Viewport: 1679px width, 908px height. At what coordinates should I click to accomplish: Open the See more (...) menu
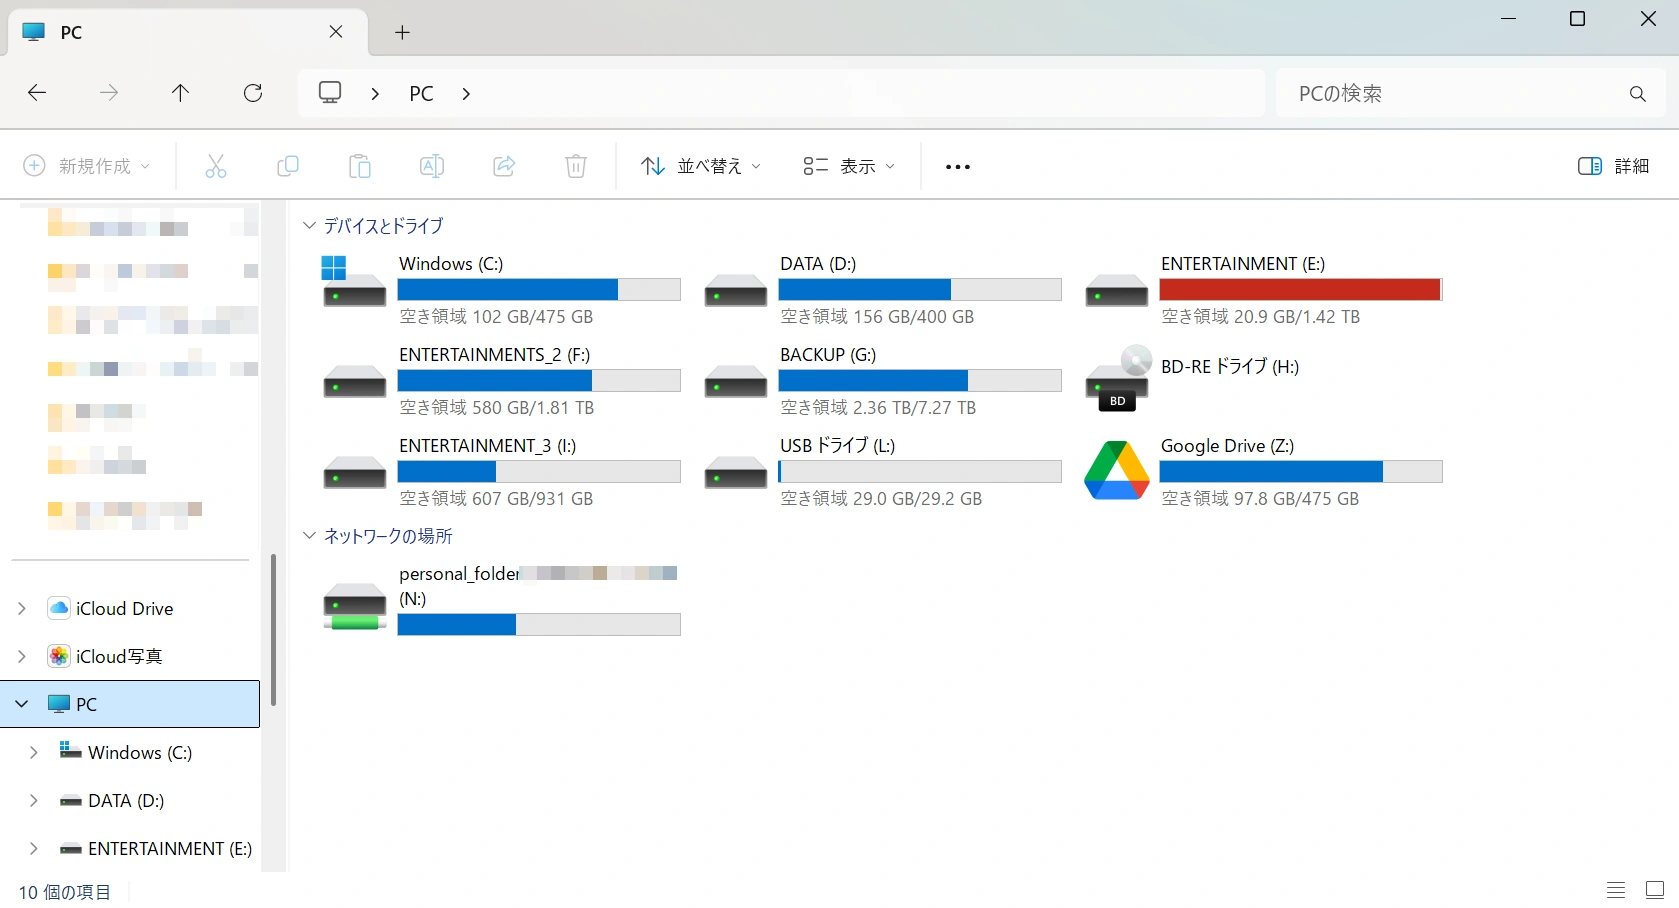click(x=957, y=167)
